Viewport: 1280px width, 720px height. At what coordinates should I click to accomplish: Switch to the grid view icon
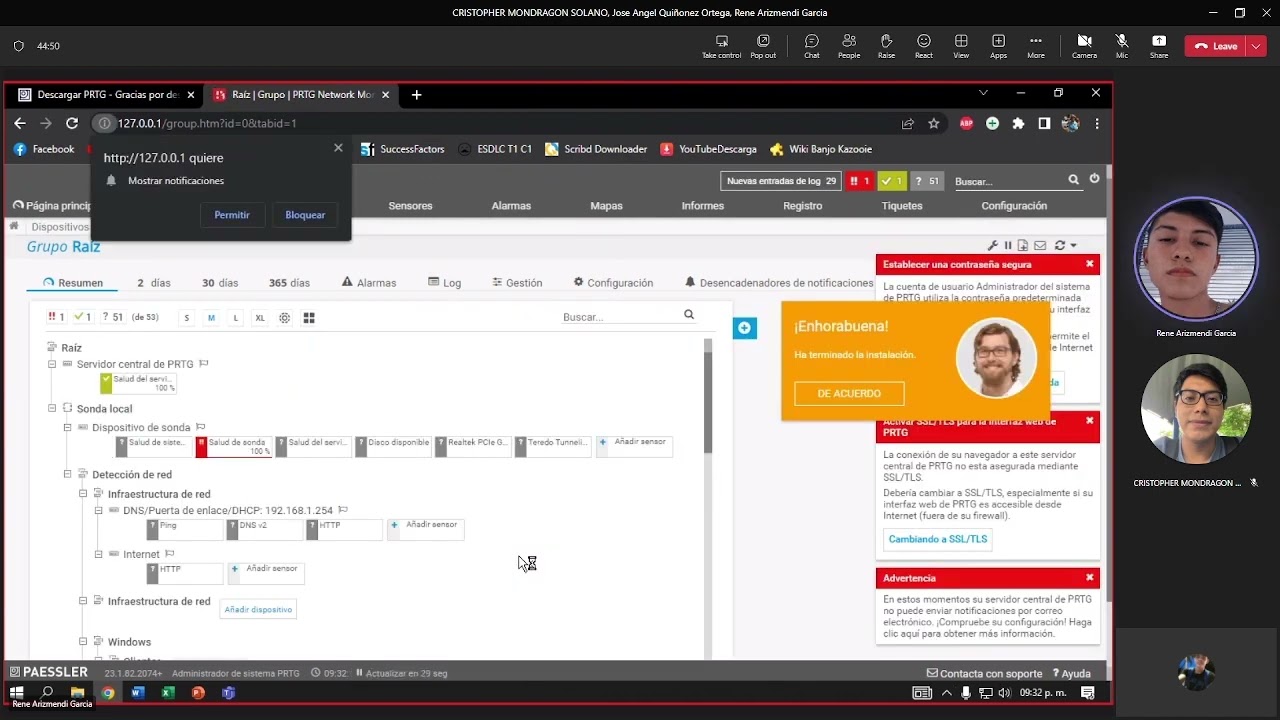pyautogui.click(x=309, y=318)
